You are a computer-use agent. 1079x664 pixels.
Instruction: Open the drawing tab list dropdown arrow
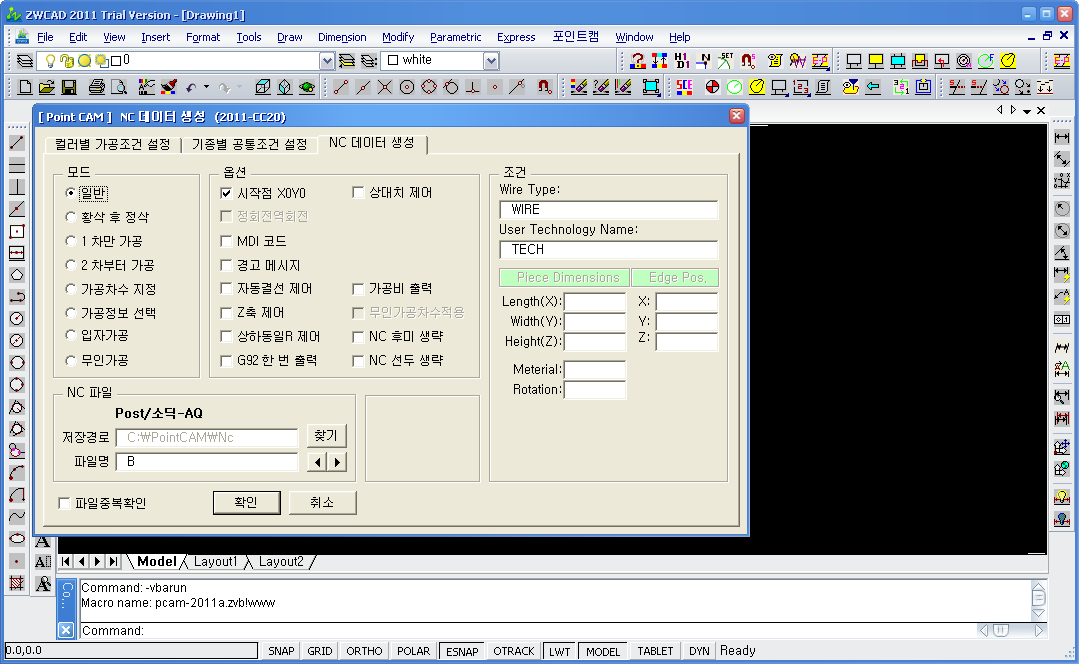tap(1027, 111)
